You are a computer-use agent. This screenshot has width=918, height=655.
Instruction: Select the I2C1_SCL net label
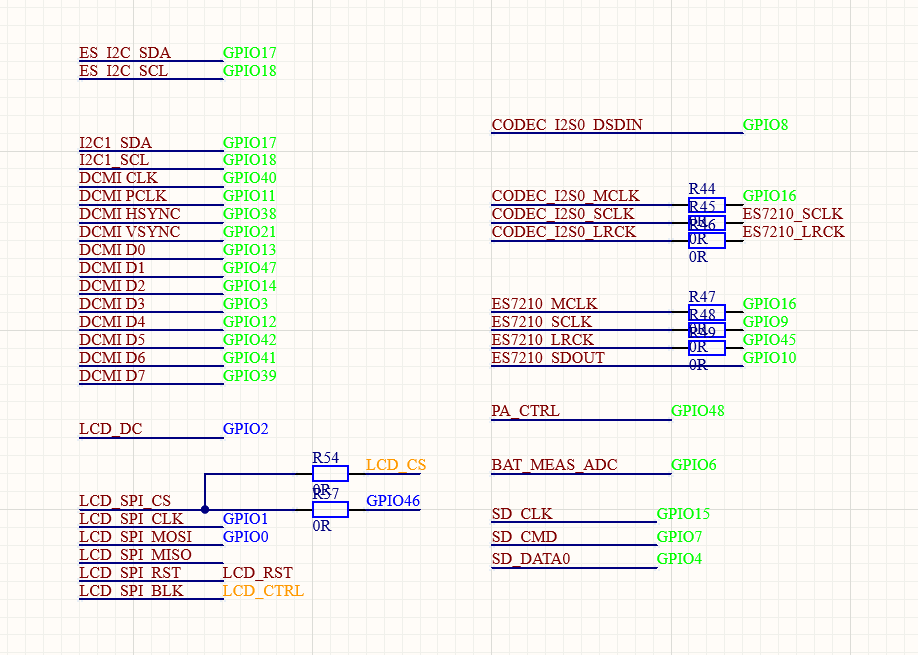[114, 160]
